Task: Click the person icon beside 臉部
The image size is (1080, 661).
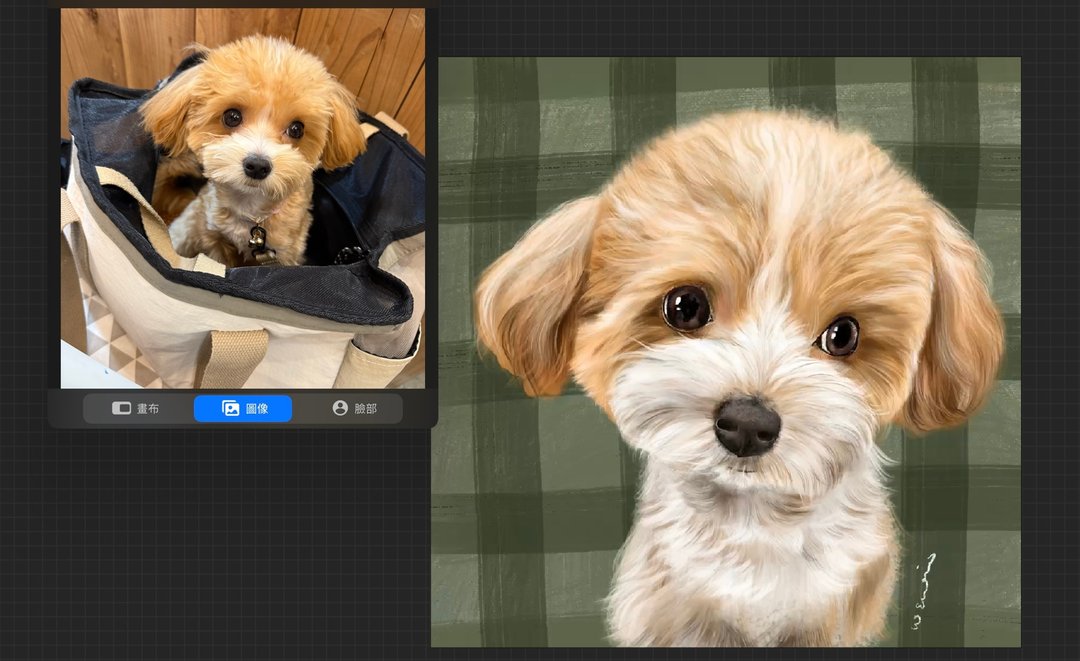Action: (x=340, y=408)
